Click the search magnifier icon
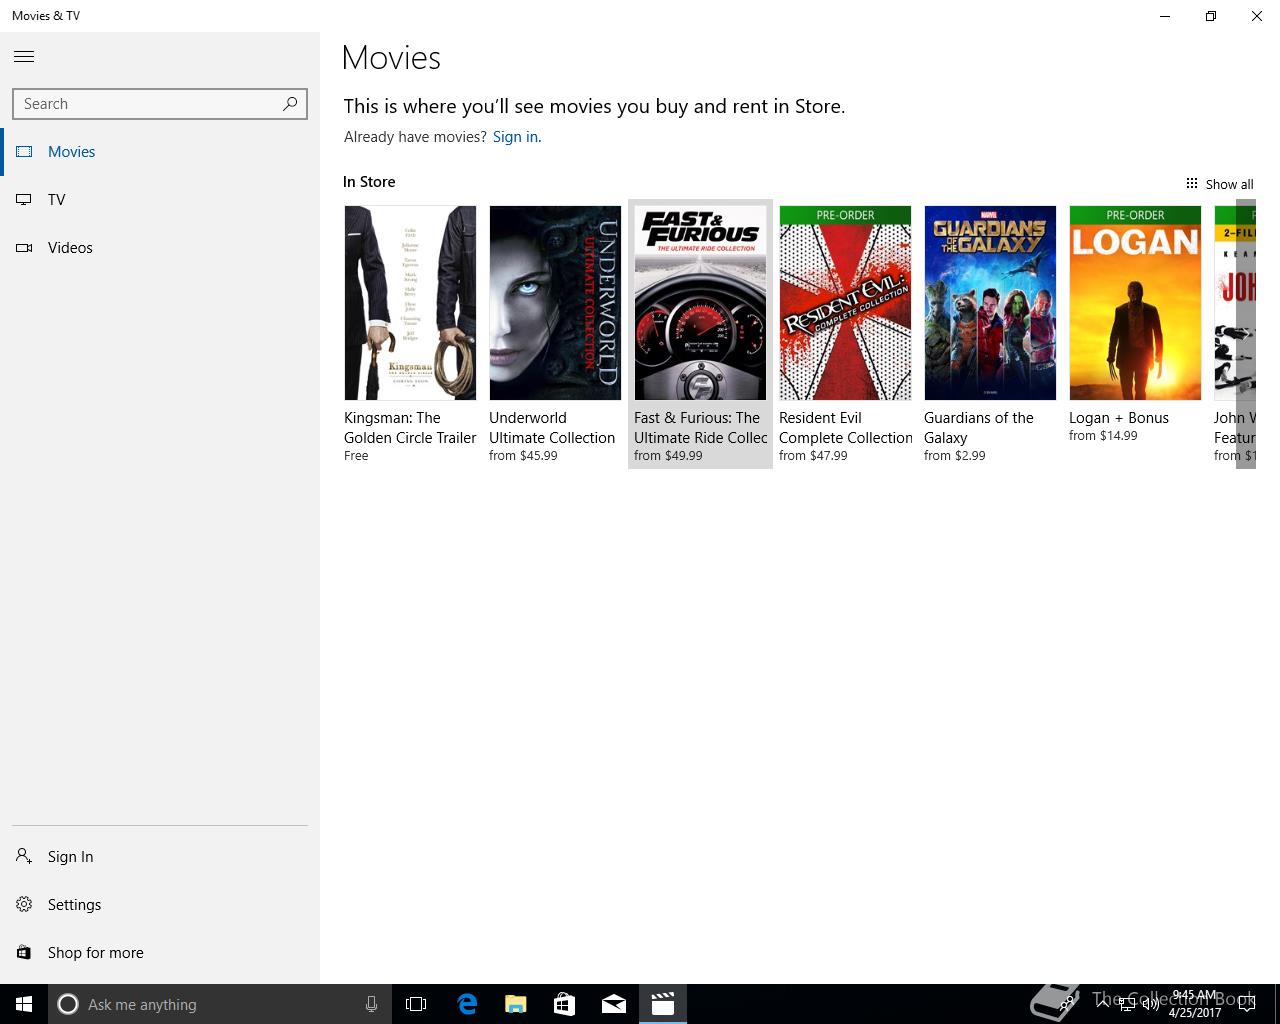Viewport: 1280px width, 1024px height. [290, 103]
